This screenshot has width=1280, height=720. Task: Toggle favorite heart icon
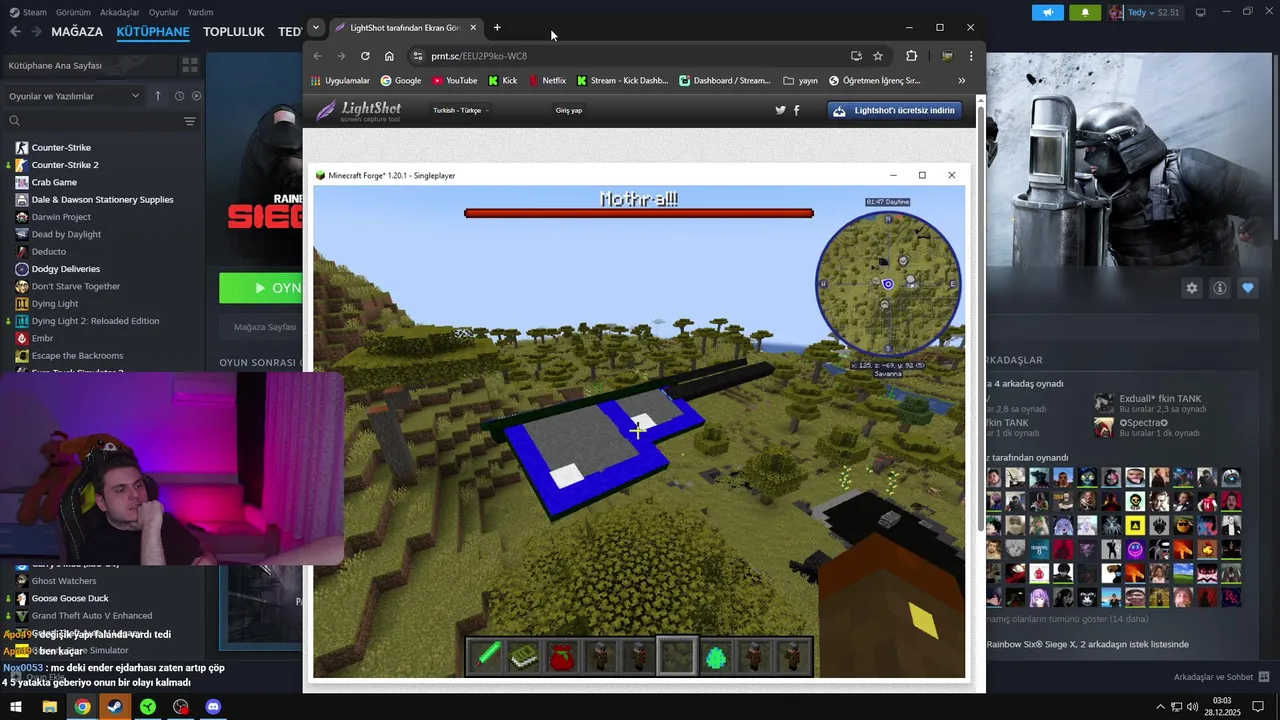click(1248, 288)
